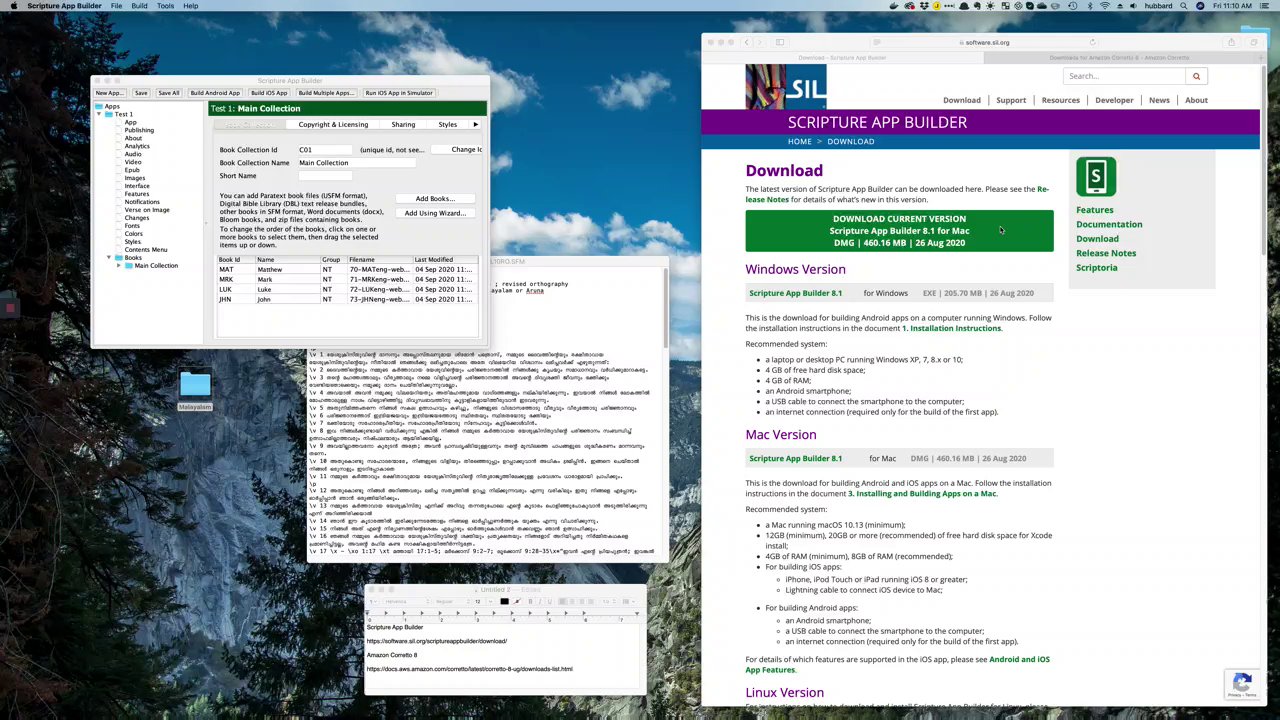Click the green Scripture App Builder phone icon
This screenshot has height=720, width=1280.
point(1096,177)
